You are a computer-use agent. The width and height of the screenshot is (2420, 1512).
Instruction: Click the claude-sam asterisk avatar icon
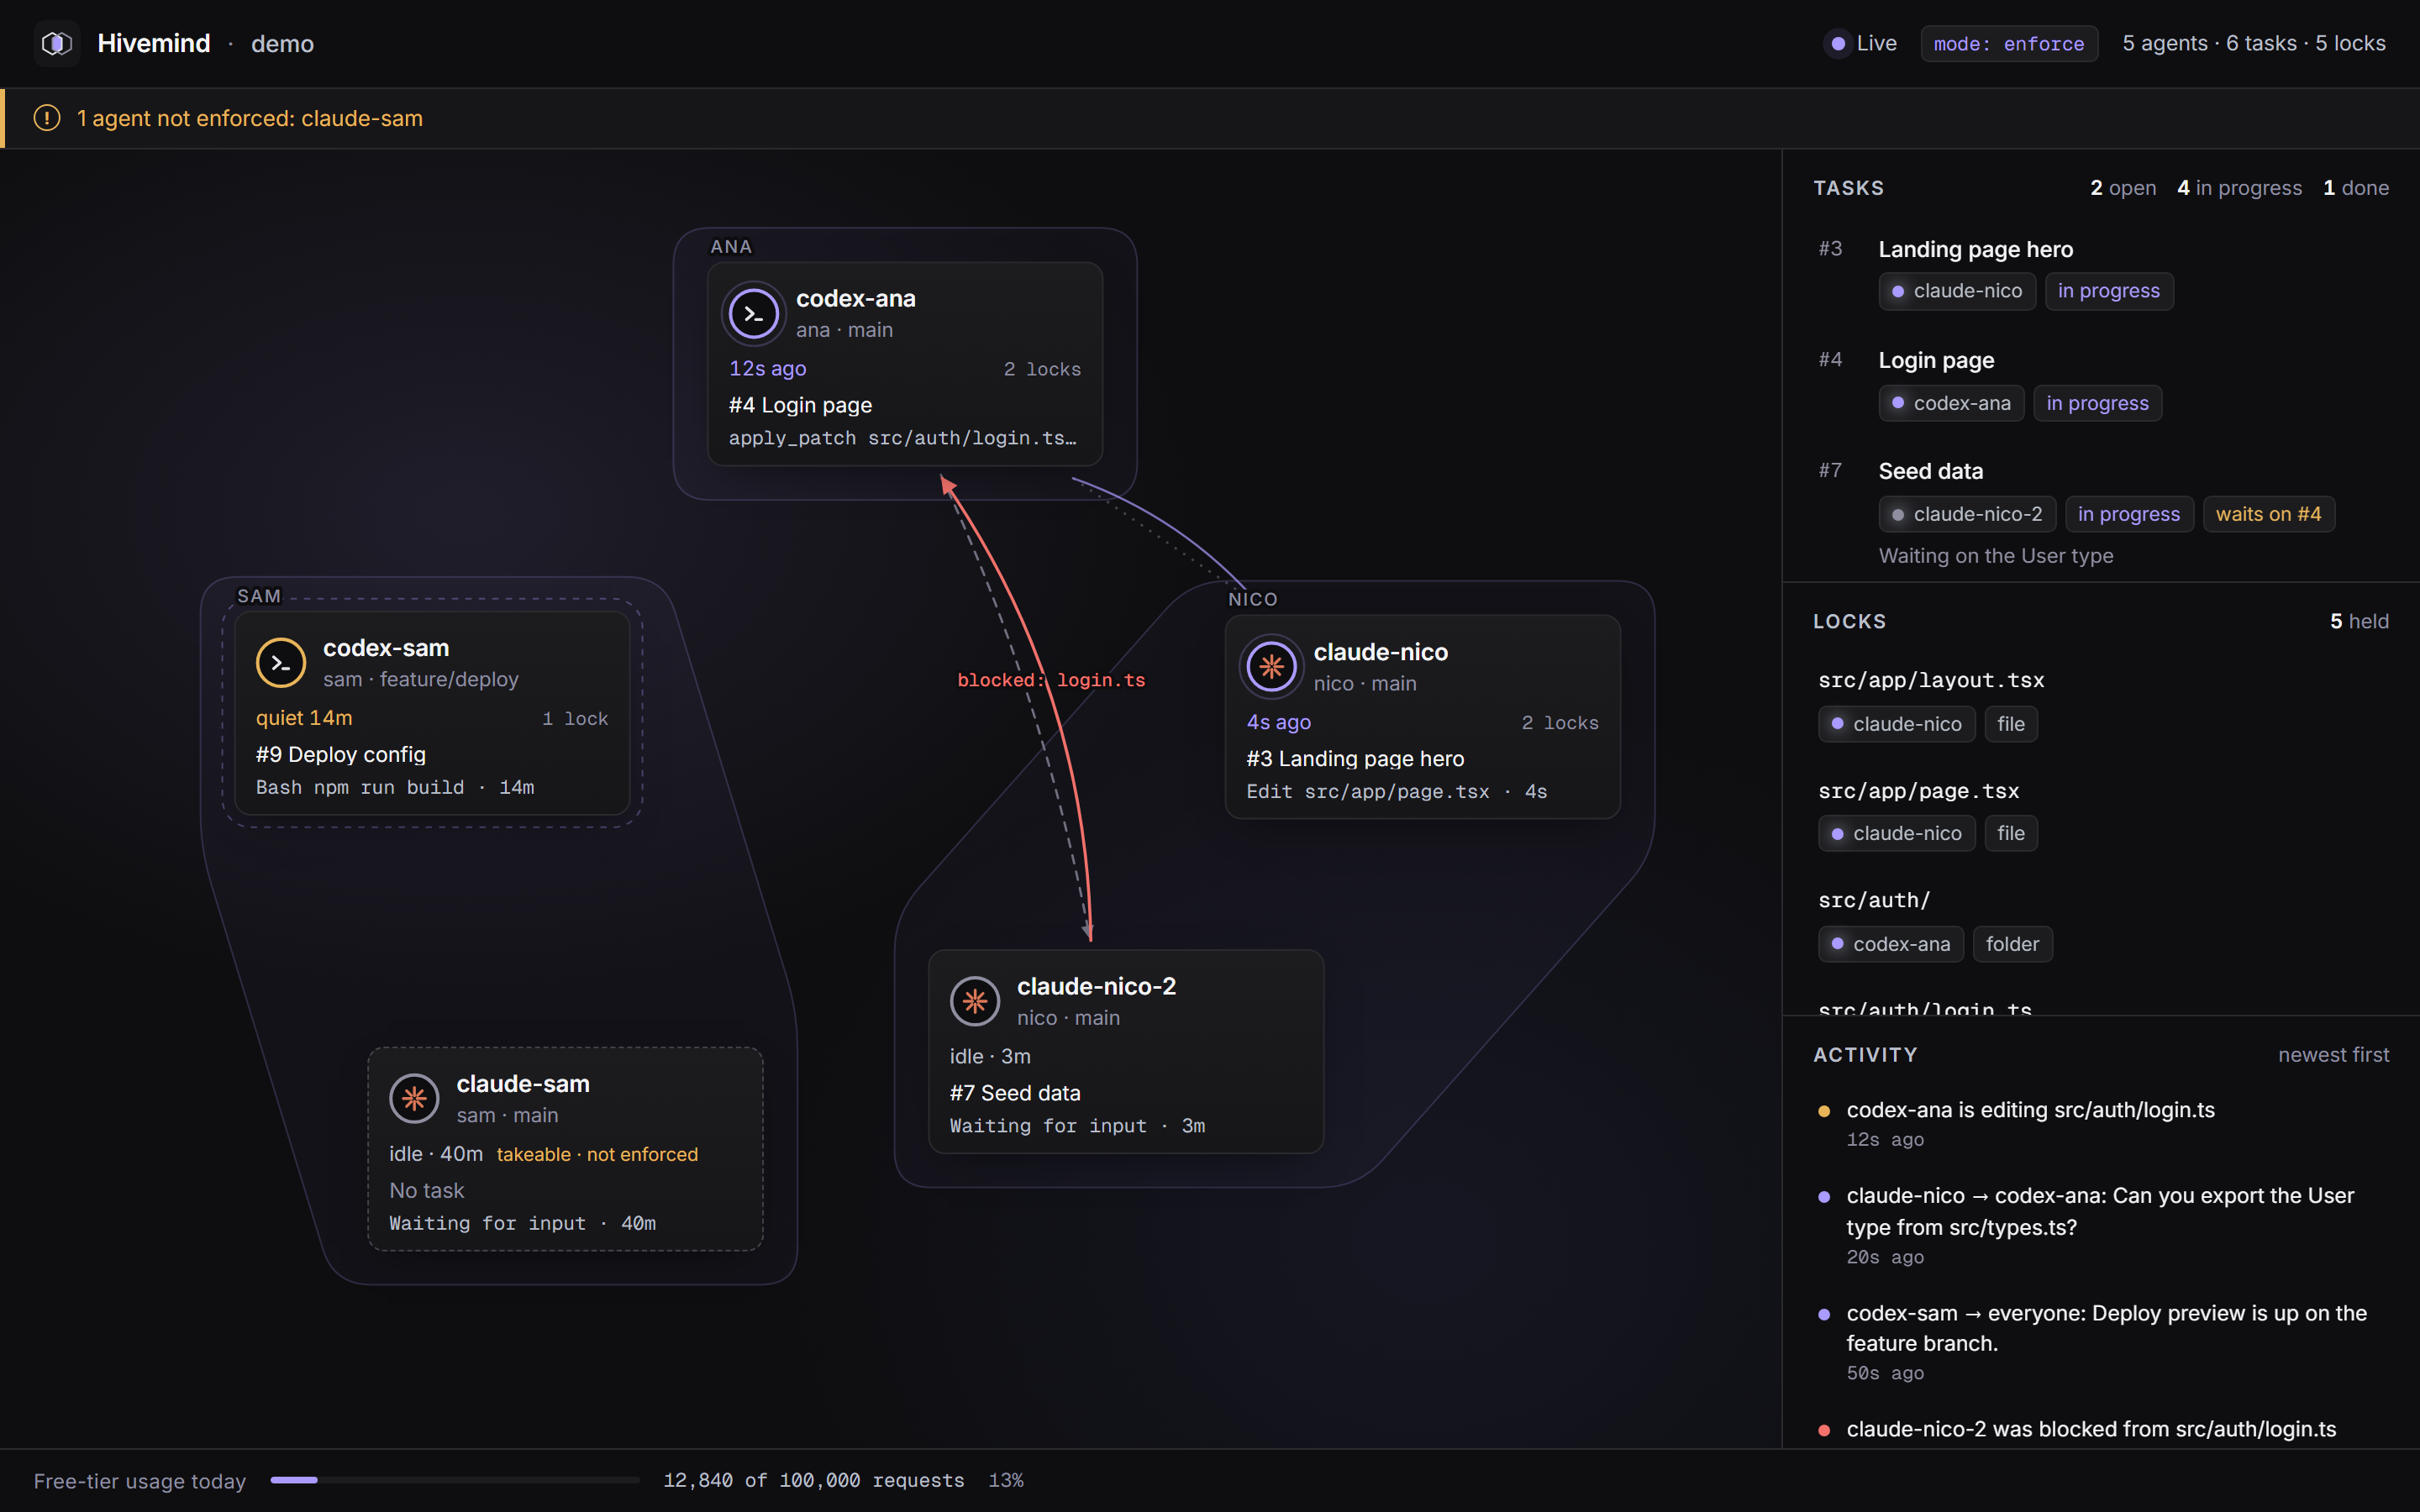tap(414, 1099)
